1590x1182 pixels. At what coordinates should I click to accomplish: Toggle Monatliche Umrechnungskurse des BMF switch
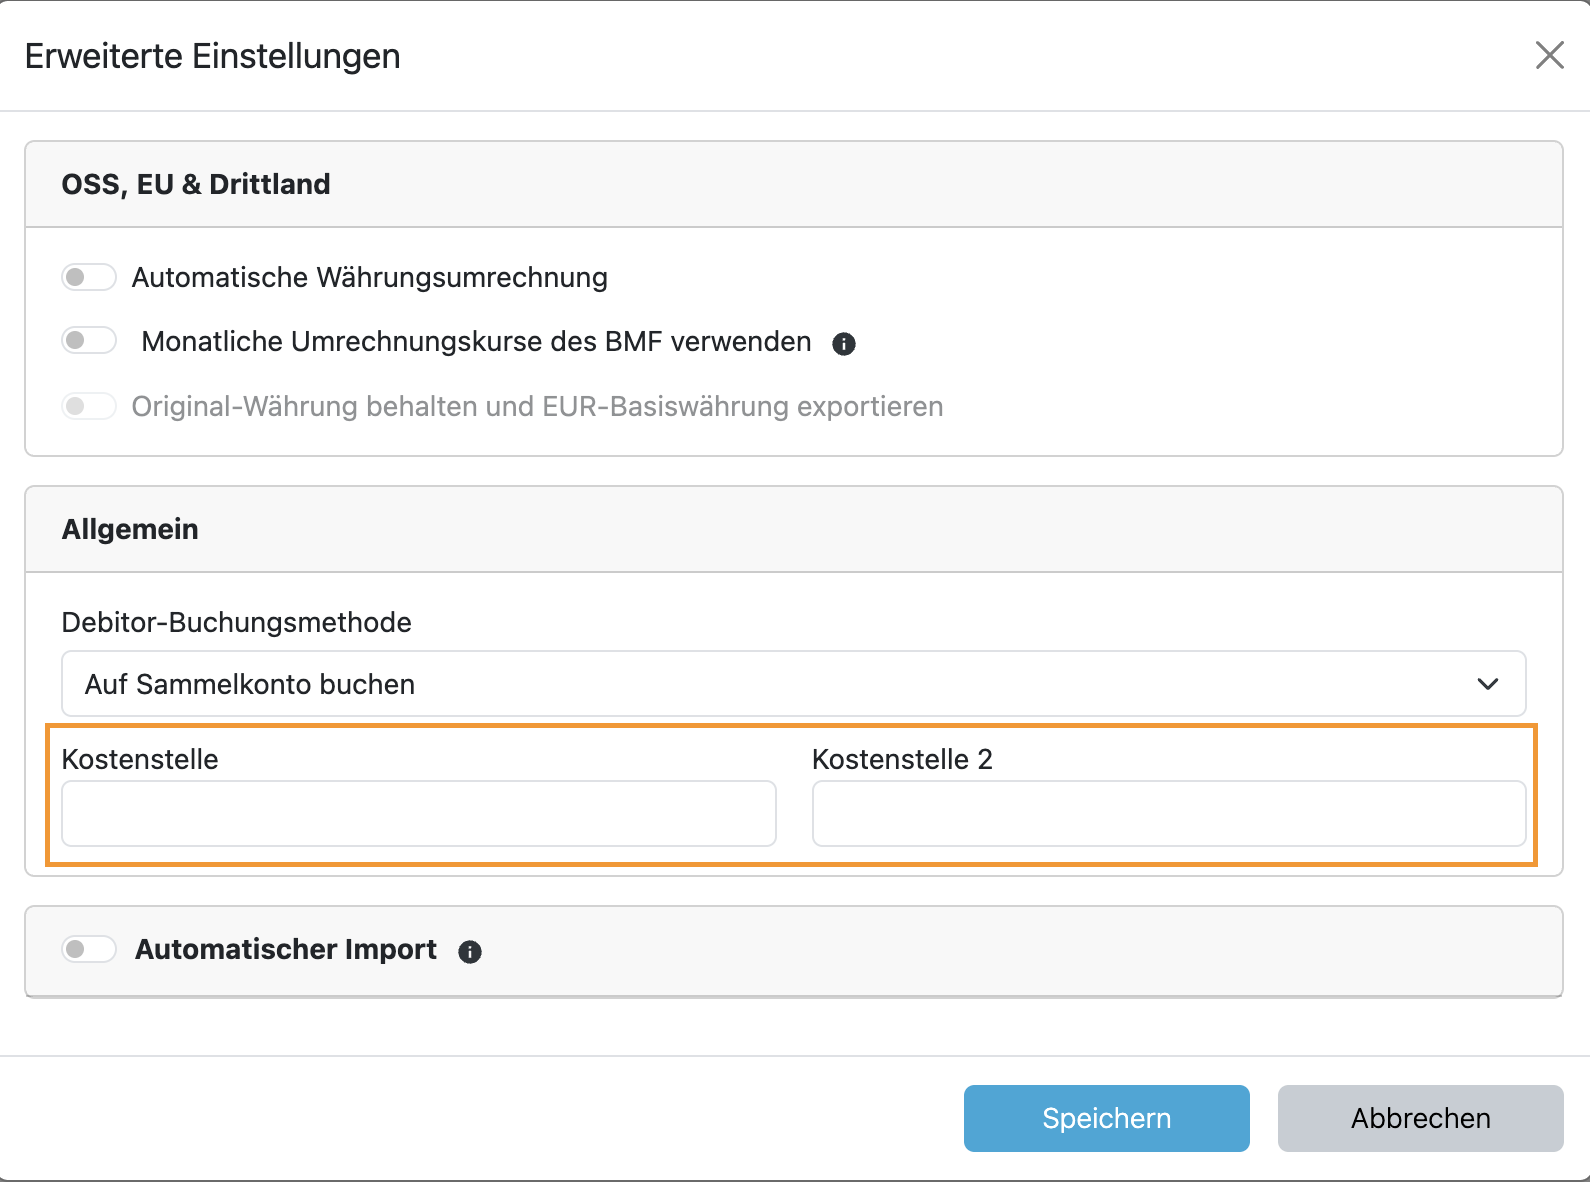89,341
